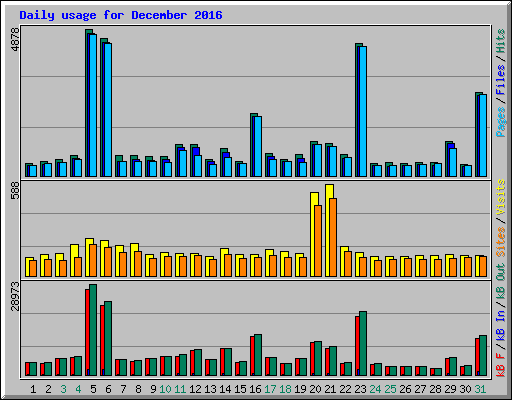Click the kB out bar for day 20
This screenshot has height=400, width=512.
click(318, 358)
